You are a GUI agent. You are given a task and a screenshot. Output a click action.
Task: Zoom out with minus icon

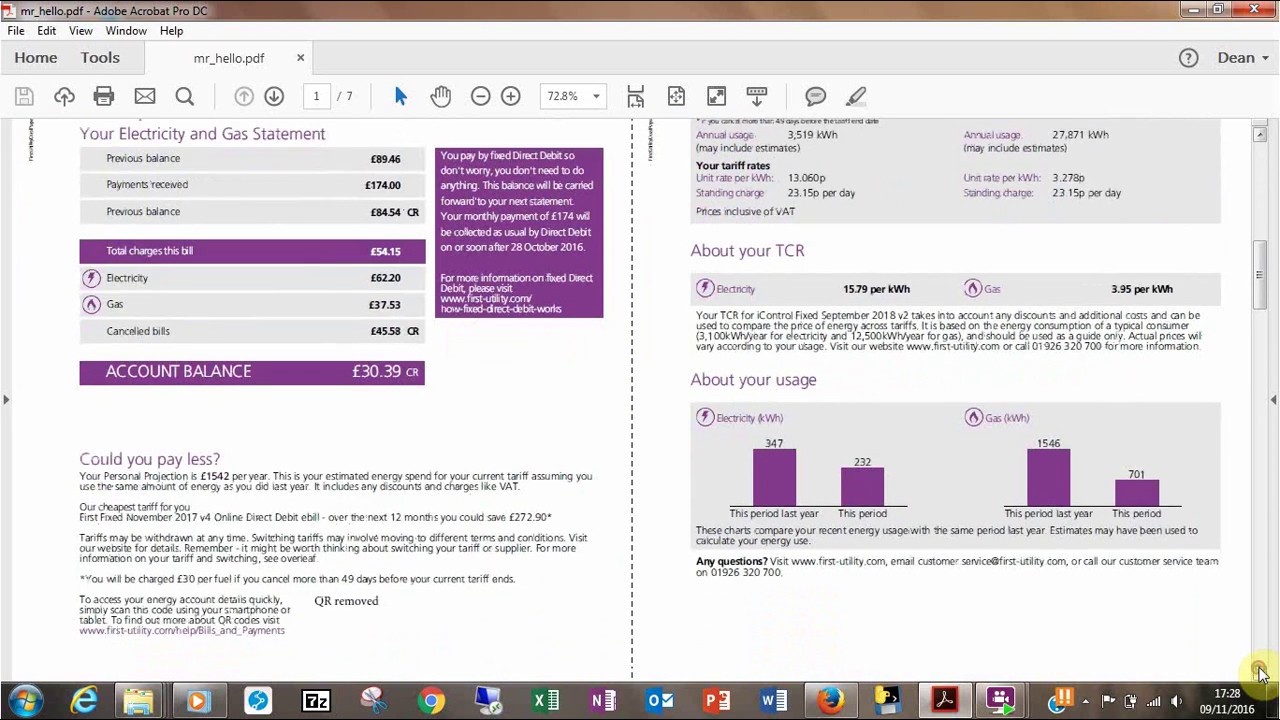[480, 96]
